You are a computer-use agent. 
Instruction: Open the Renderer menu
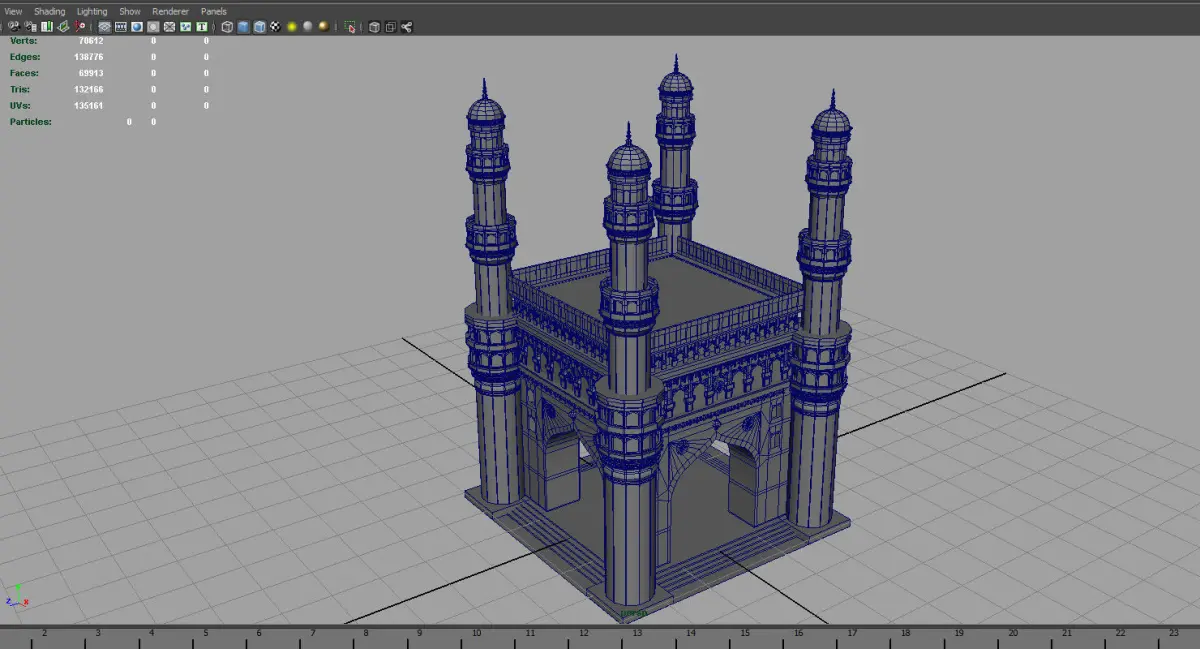(170, 11)
